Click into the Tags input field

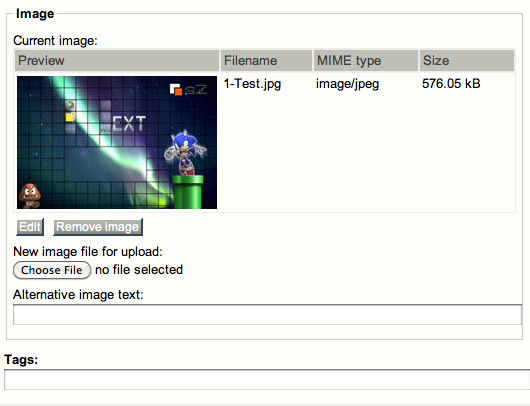[267, 379]
